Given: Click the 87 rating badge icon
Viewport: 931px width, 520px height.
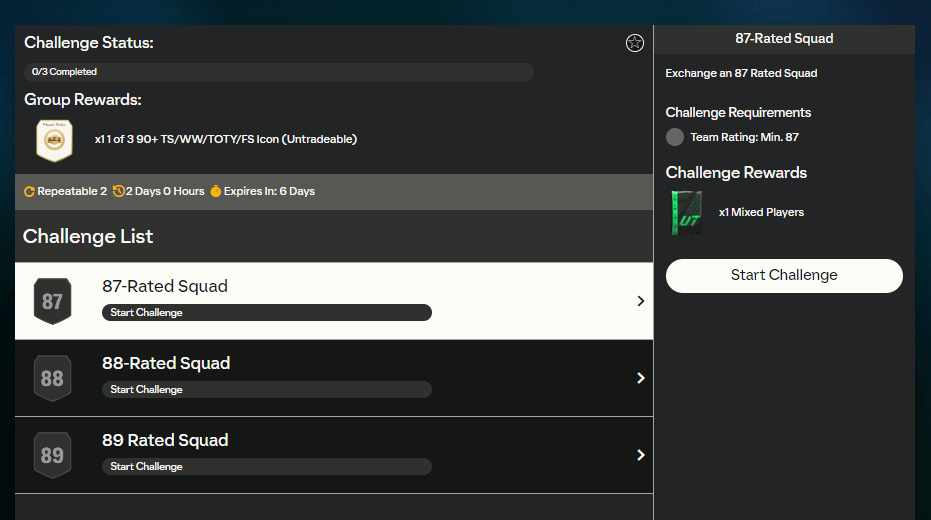Looking at the screenshot, I should (x=52, y=301).
